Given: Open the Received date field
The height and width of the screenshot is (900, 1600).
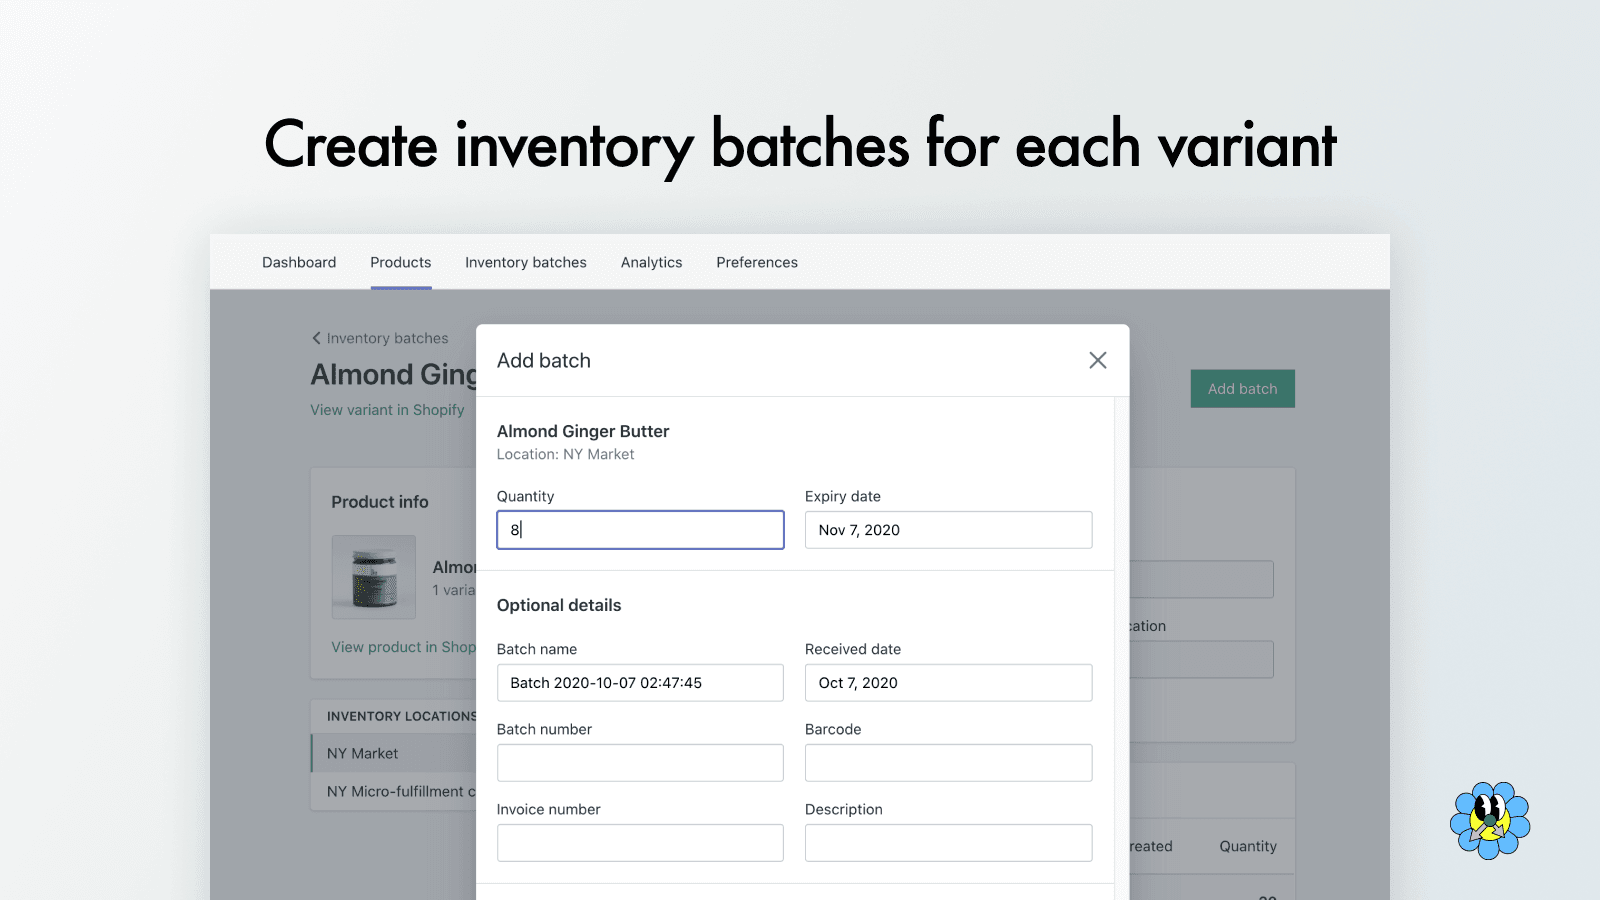Looking at the screenshot, I should [x=948, y=683].
